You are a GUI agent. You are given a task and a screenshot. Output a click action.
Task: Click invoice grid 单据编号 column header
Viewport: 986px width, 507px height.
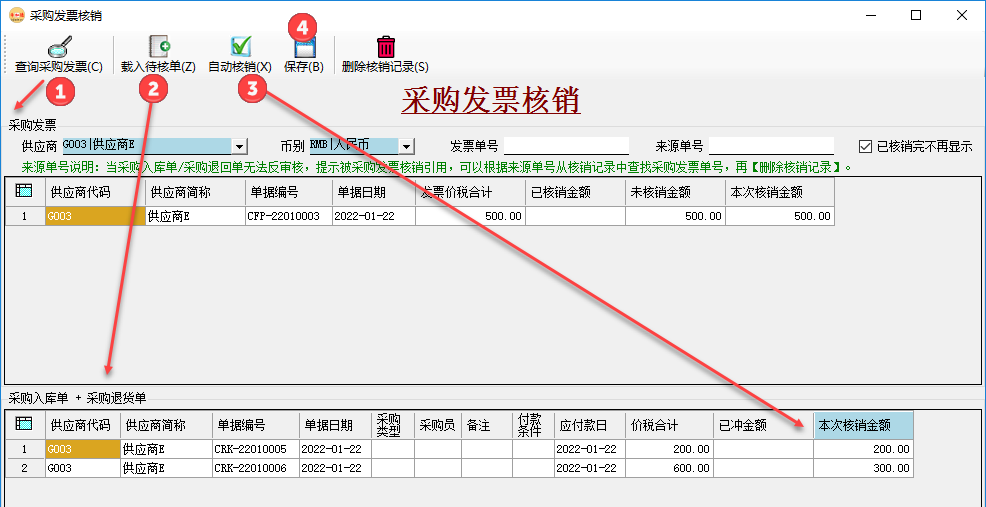[x=289, y=192]
